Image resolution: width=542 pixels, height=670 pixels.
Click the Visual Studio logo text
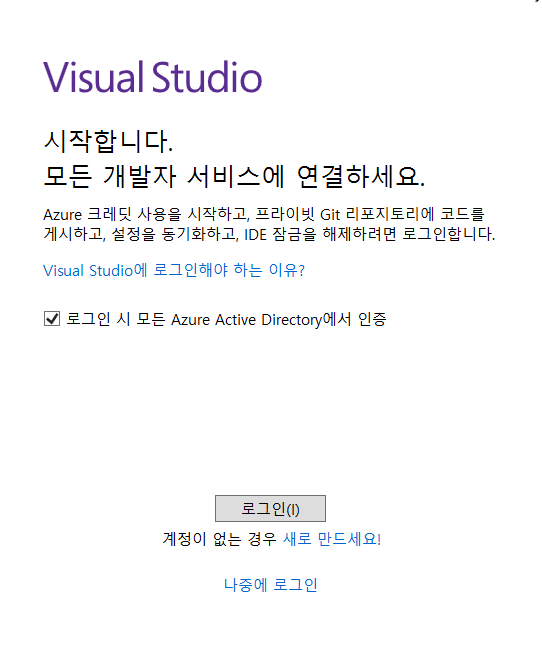point(153,77)
